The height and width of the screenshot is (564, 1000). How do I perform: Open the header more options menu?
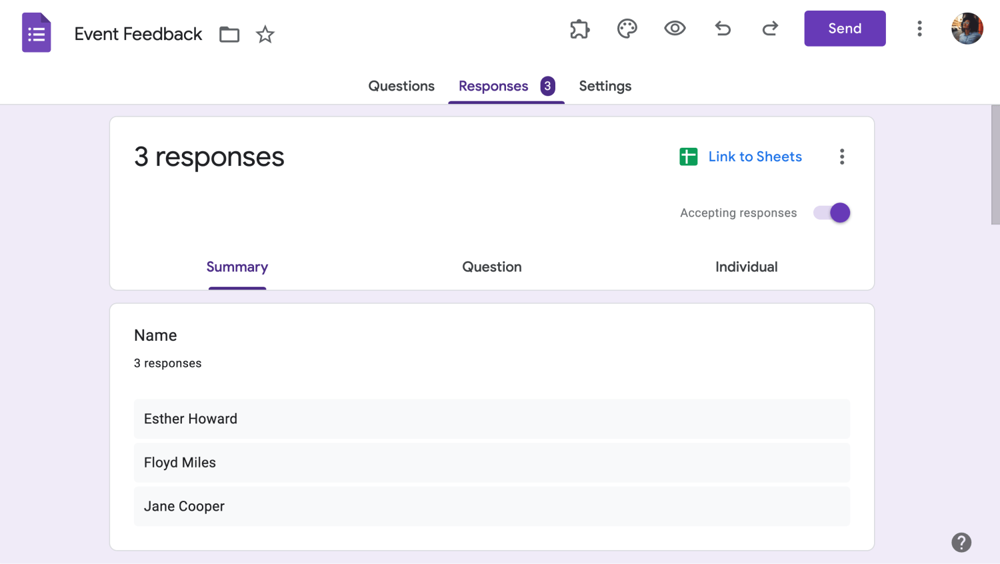point(919,29)
